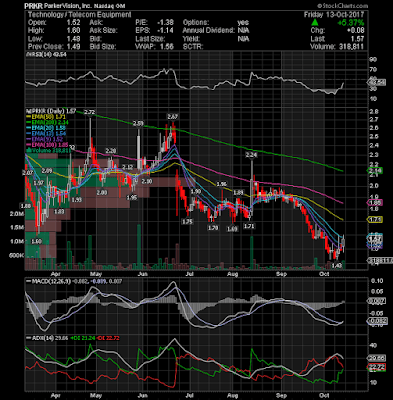Click the yellow 1.71 axis price tag
393x400 pixels.
pyautogui.click(x=375, y=219)
